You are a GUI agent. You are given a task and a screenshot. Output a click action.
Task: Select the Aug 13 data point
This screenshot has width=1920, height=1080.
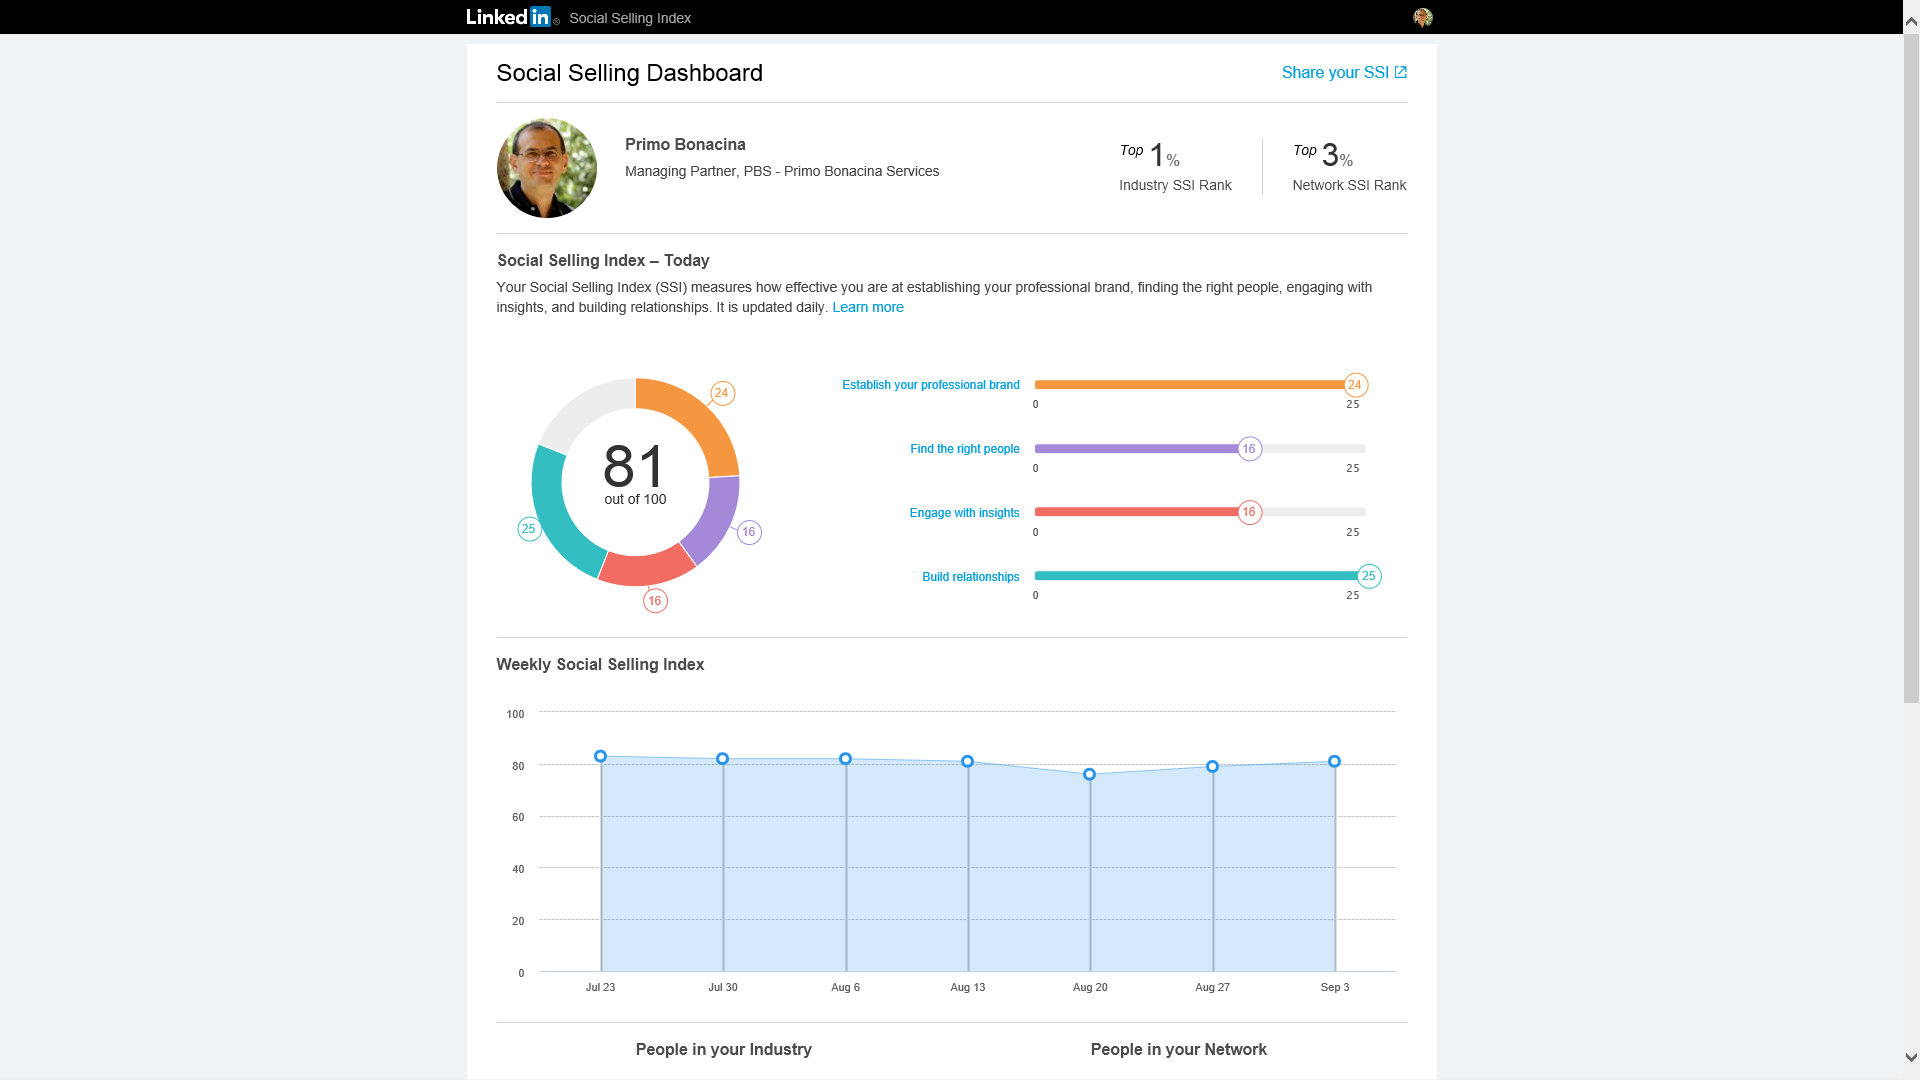(x=967, y=762)
